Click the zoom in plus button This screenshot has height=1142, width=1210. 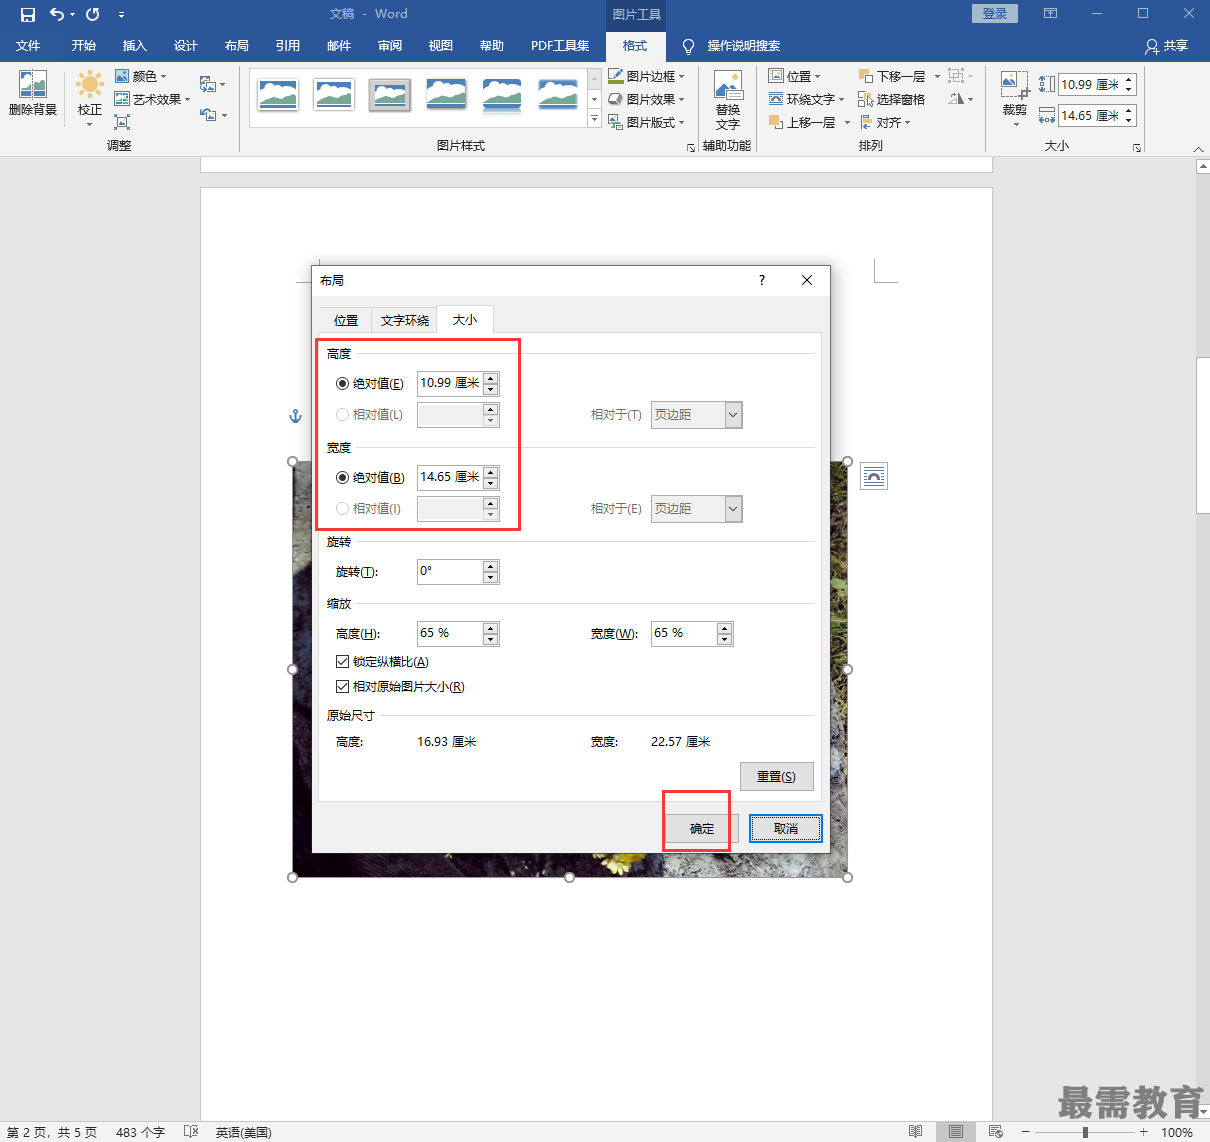tap(1144, 1132)
